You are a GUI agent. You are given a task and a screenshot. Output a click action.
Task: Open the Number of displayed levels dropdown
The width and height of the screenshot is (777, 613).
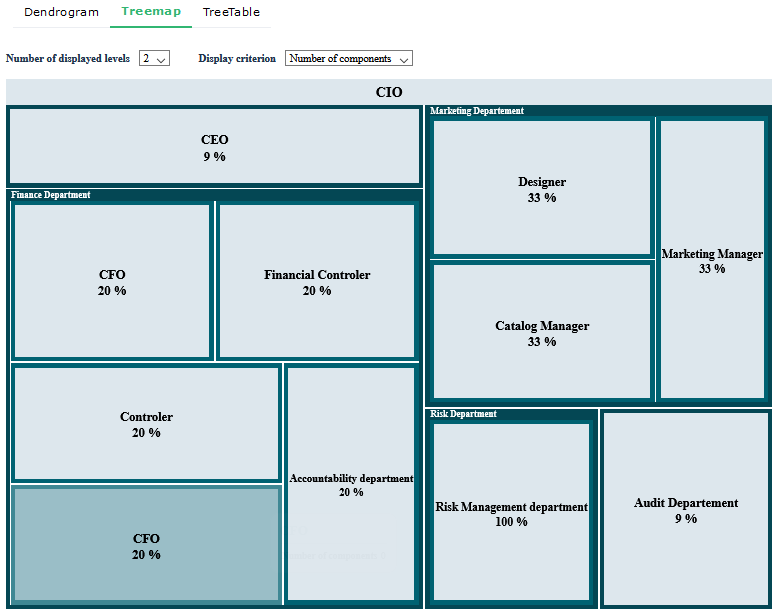pyautogui.click(x=154, y=59)
